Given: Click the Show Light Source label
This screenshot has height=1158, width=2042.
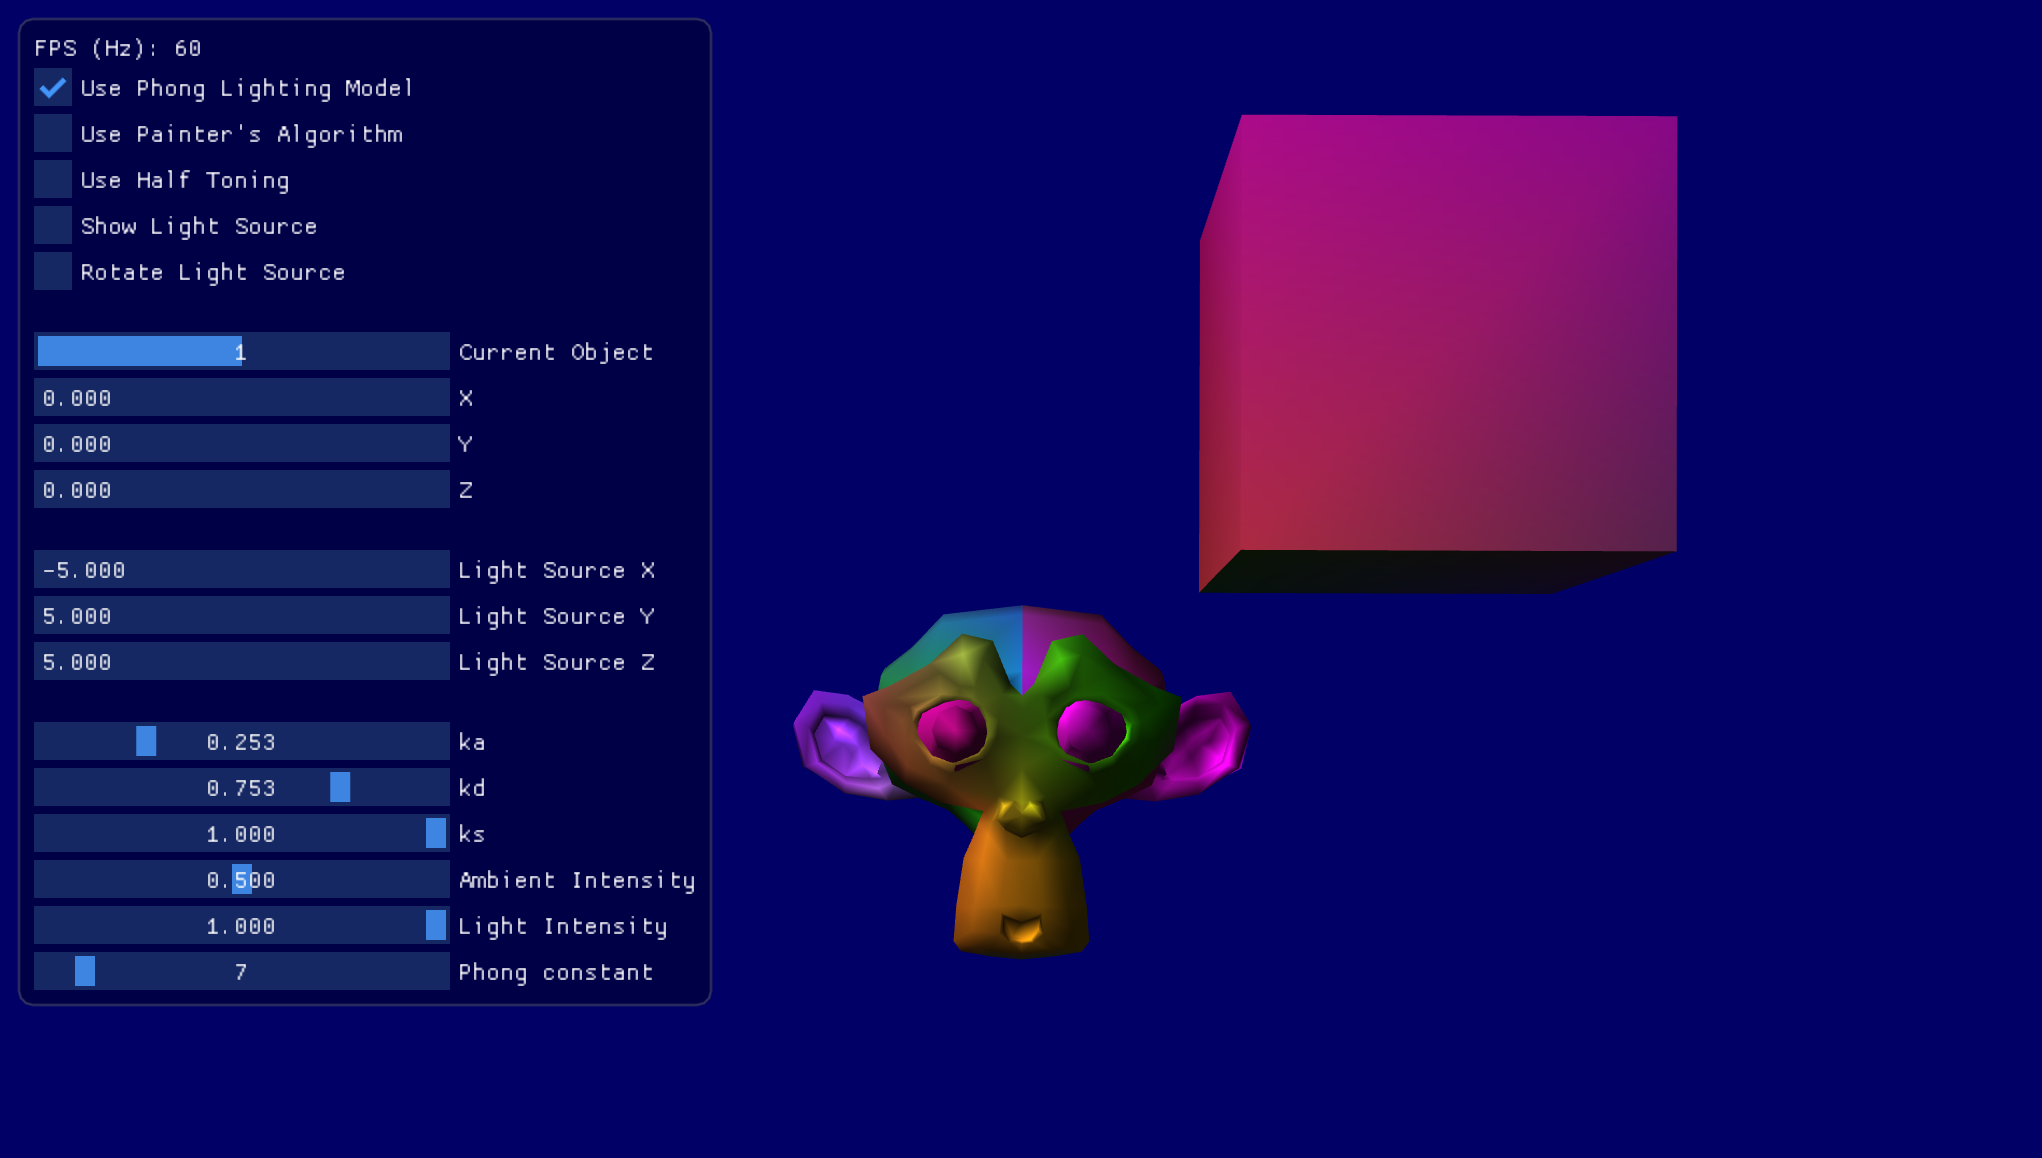Looking at the screenshot, I should click(x=199, y=227).
